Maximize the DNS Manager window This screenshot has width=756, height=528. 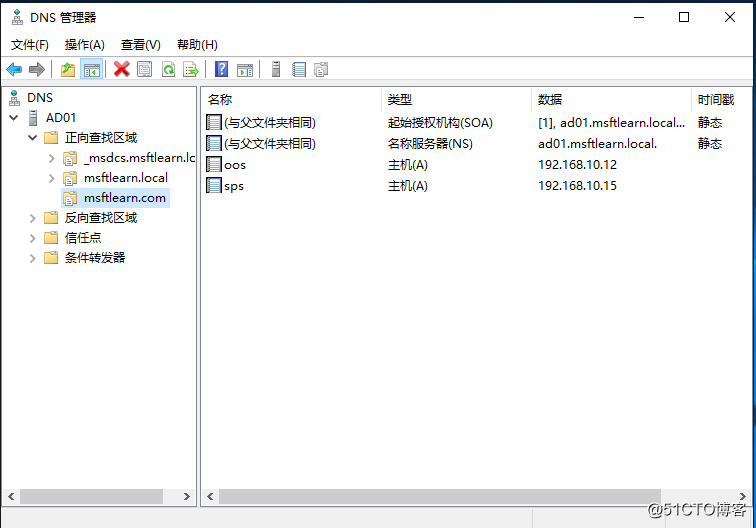(684, 17)
